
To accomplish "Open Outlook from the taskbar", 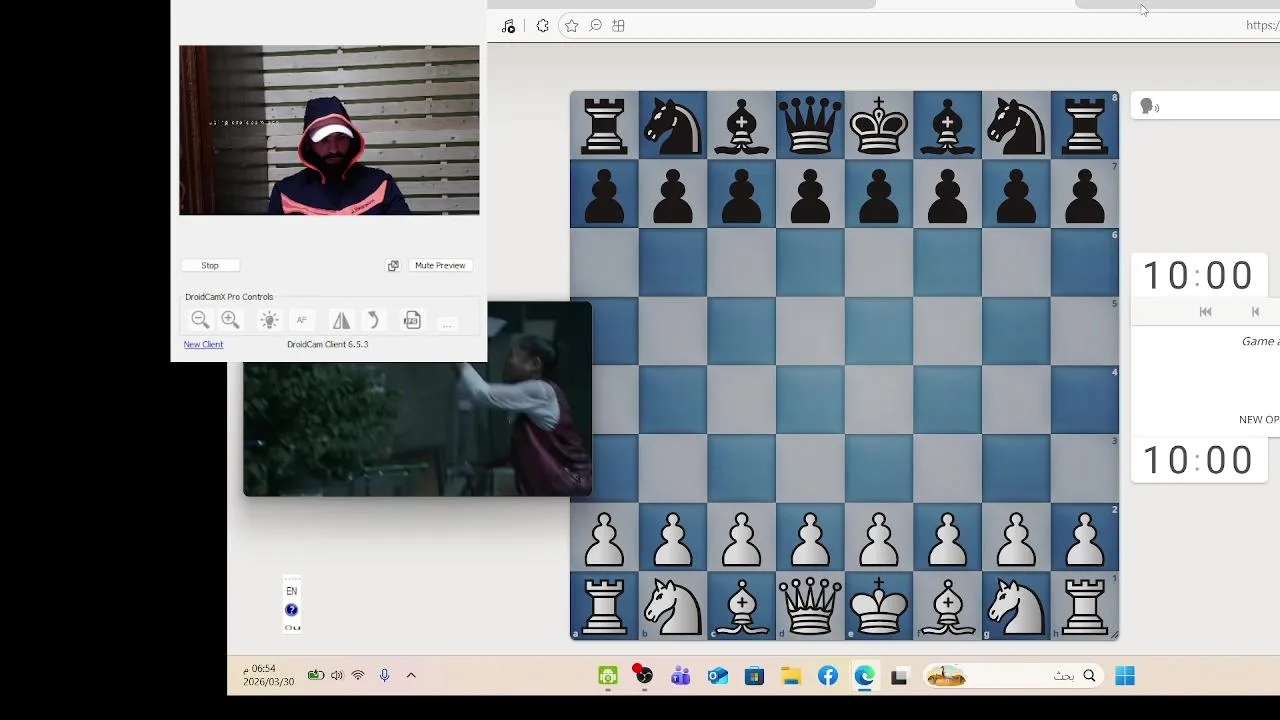I will 717,677.
